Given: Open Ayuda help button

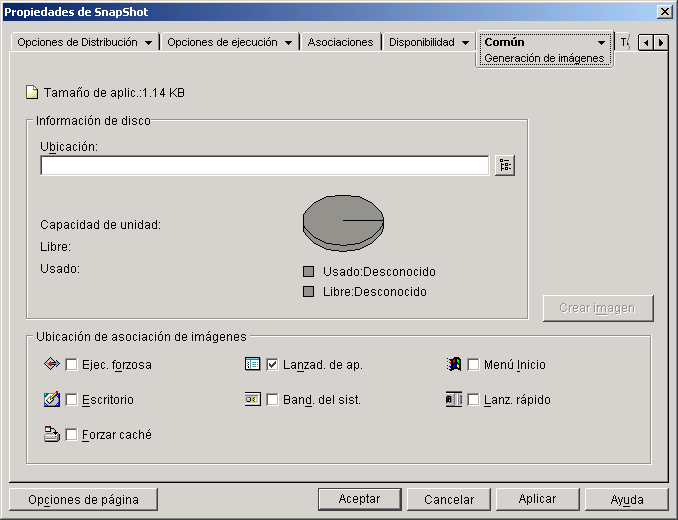Looking at the screenshot, I should (627, 500).
